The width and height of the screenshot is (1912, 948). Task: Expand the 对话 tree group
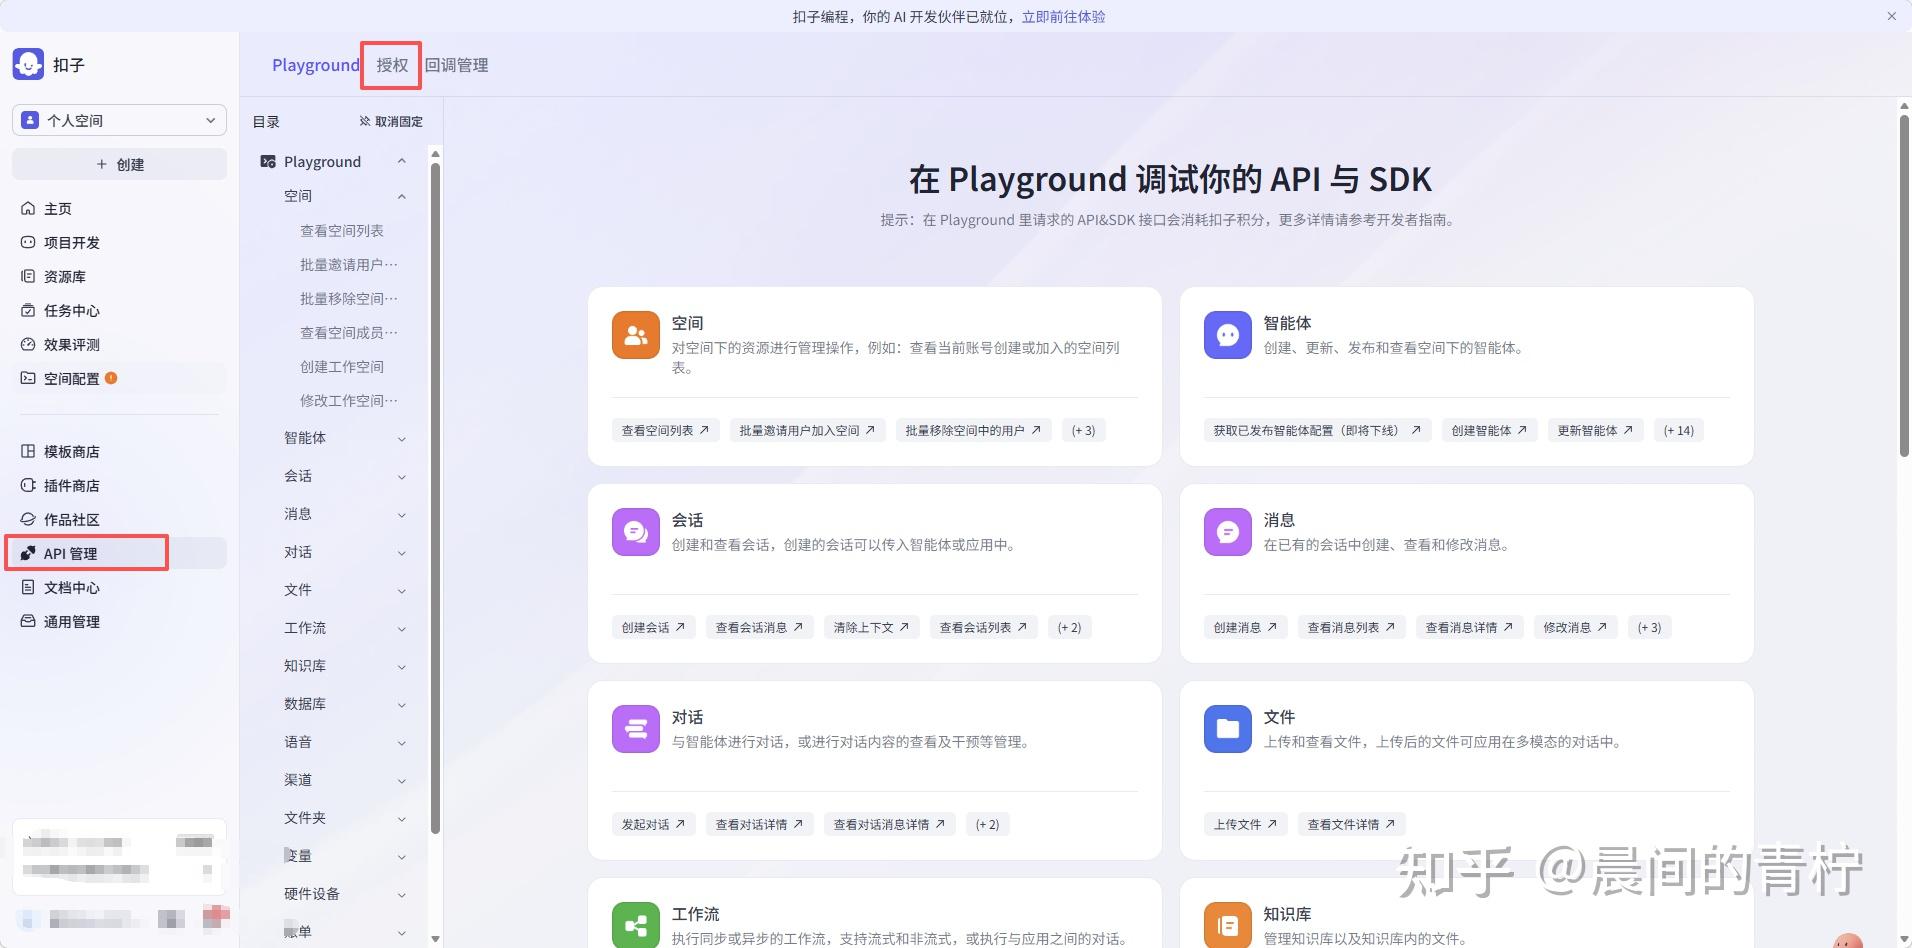coord(402,552)
